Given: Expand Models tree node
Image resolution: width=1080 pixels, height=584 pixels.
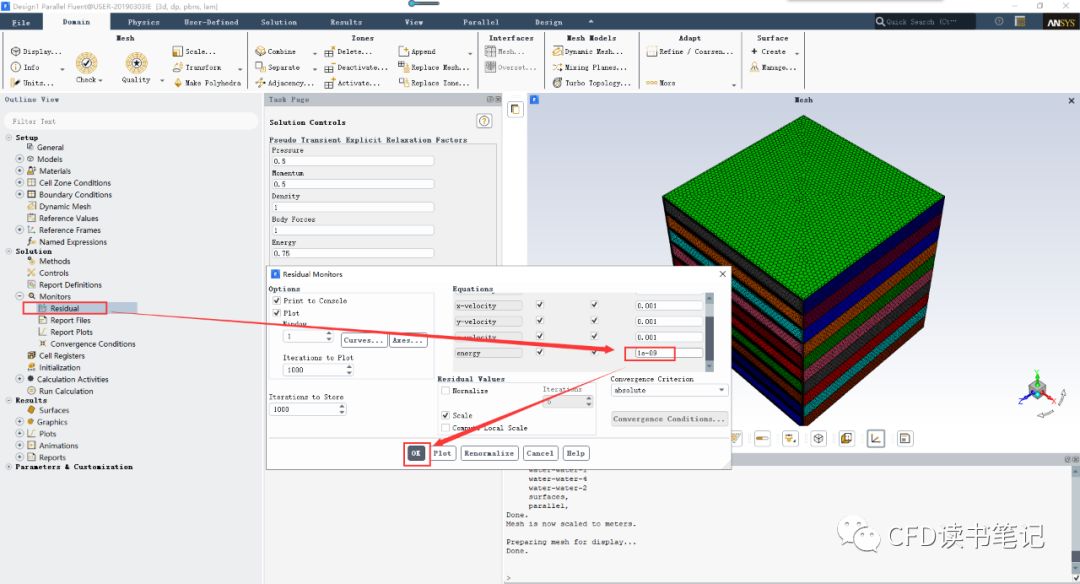Looking at the screenshot, I should pos(20,159).
